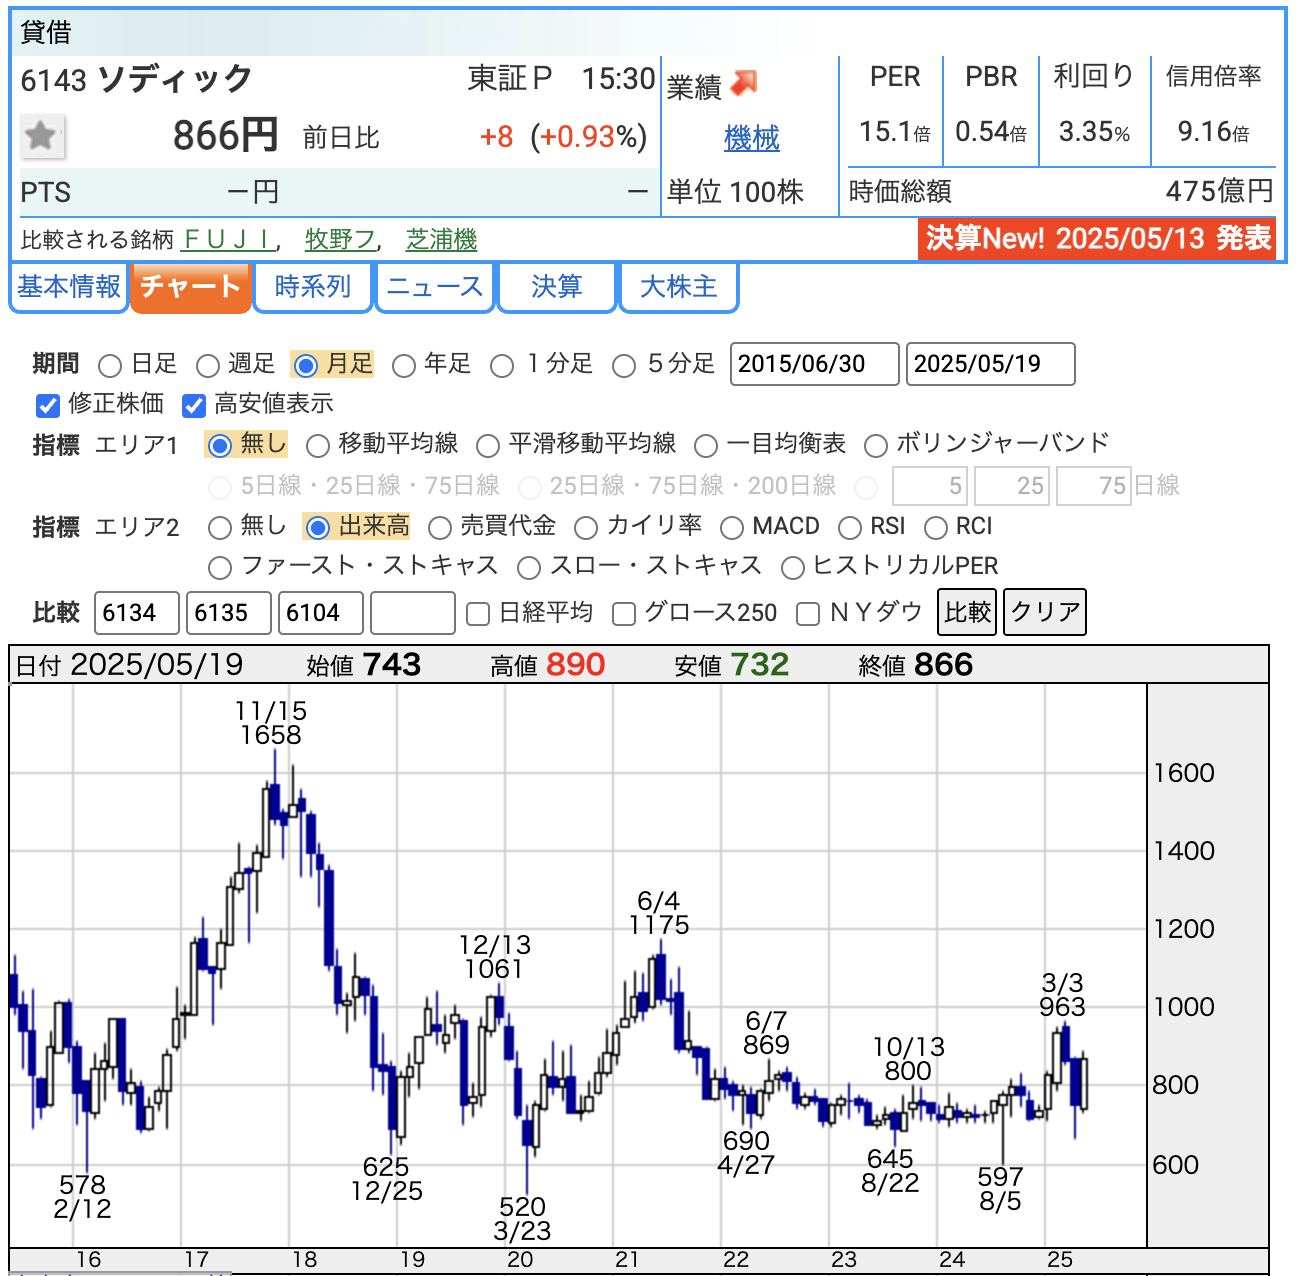Screen dimensions: 1298x1276
Task: Click the 業績 upward arrow icon
Action: (743, 84)
